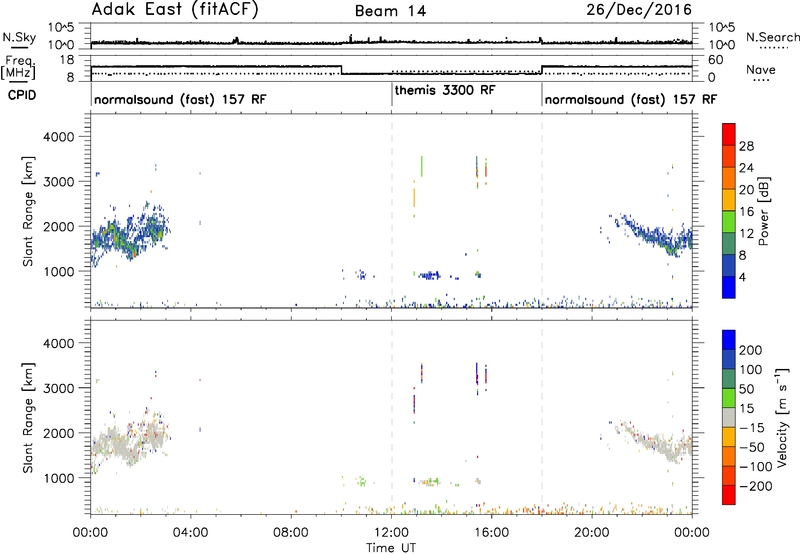Select the 'N.Sky' legend label

[x=19, y=37]
